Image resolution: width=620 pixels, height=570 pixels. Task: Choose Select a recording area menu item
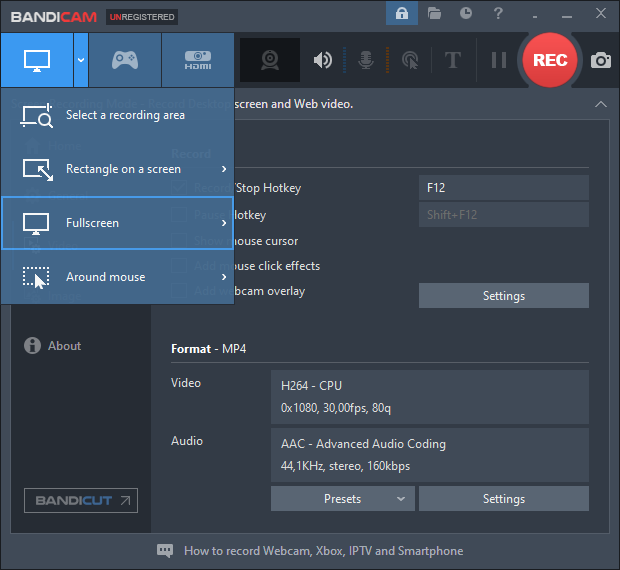(x=117, y=115)
